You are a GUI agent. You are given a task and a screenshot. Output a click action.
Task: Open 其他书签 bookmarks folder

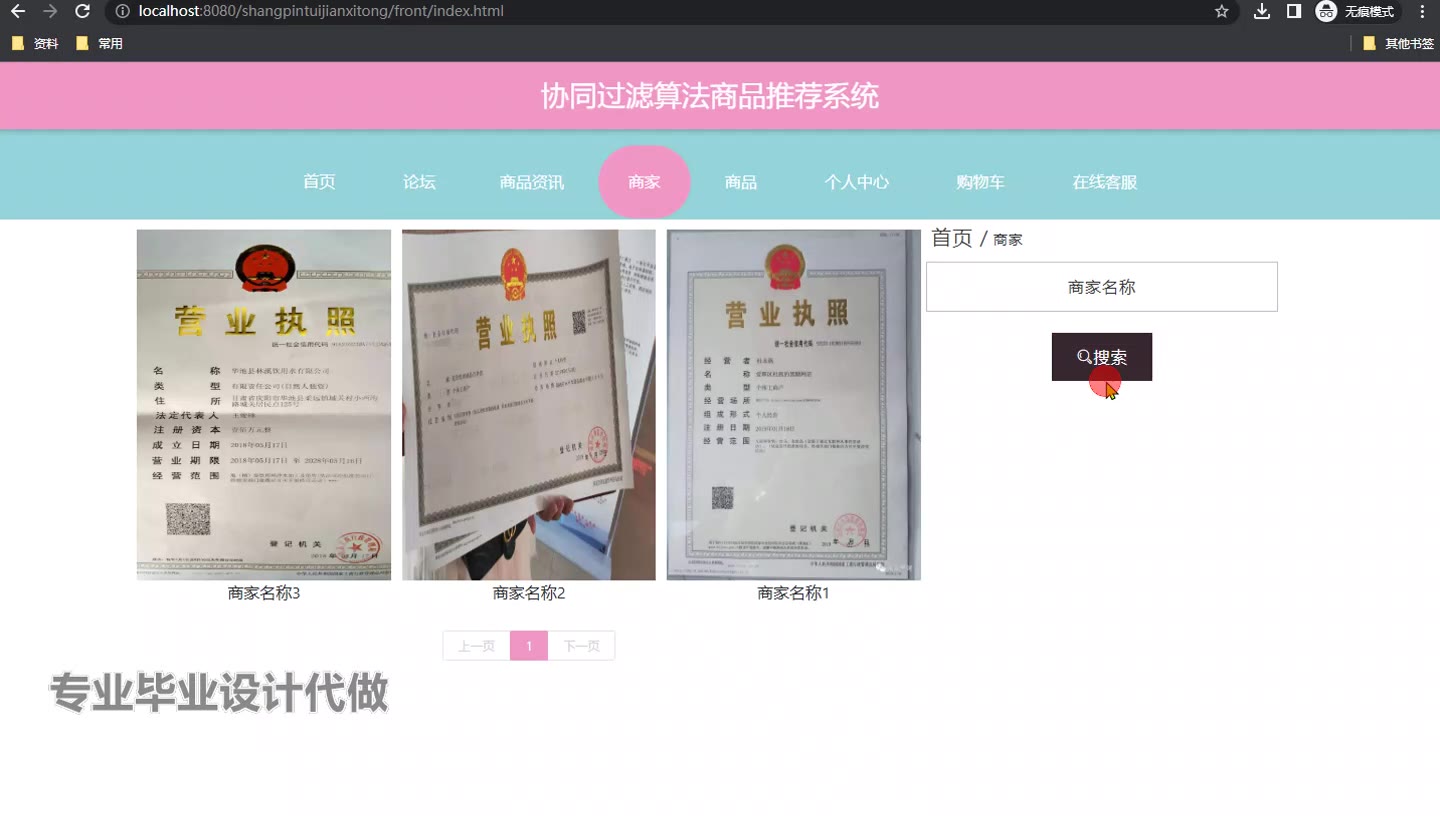coord(1398,43)
